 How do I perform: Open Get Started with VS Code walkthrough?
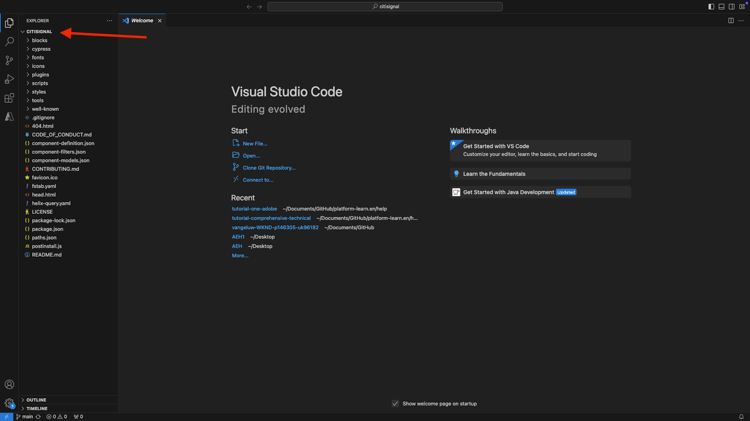(540, 150)
